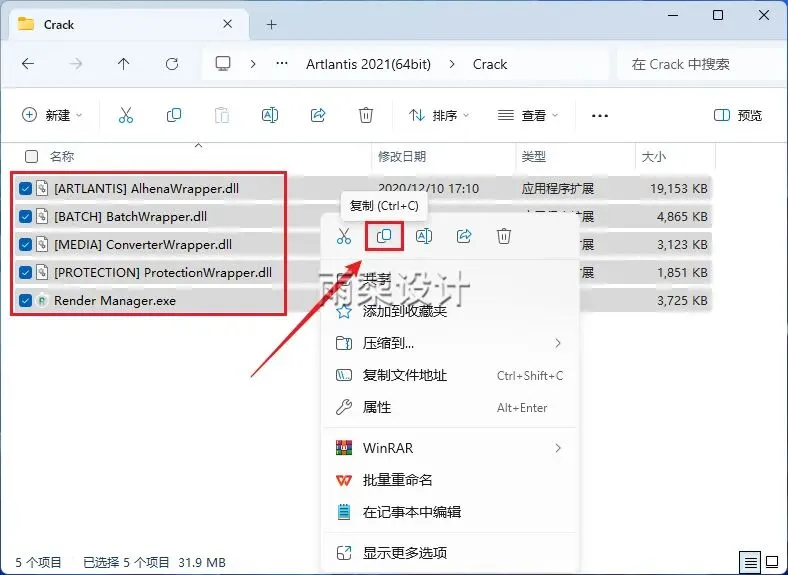Sort by the 名称 column header
This screenshot has width=788, height=575.
[x=62, y=156]
